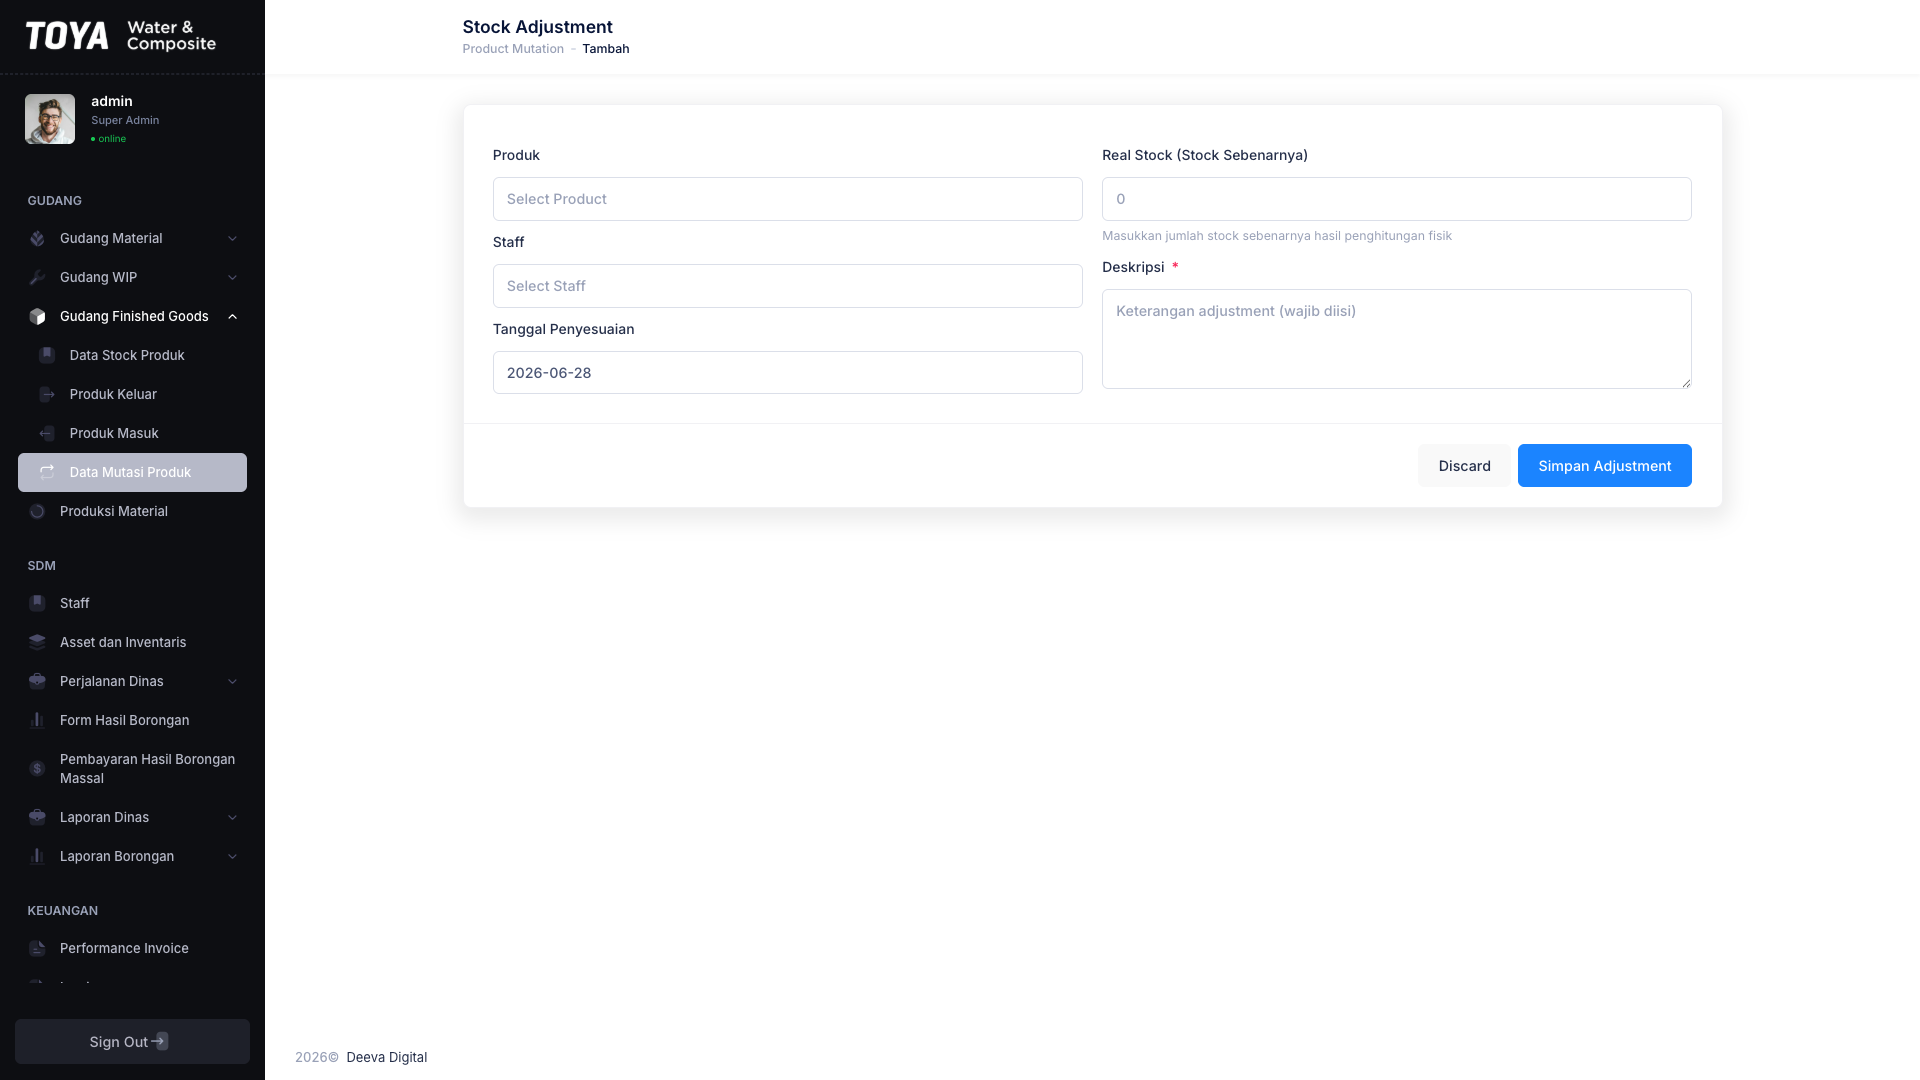The height and width of the screenshot is (1080, 1920).
Task: Click the Staff menu icon
Action: click(37, 603)
